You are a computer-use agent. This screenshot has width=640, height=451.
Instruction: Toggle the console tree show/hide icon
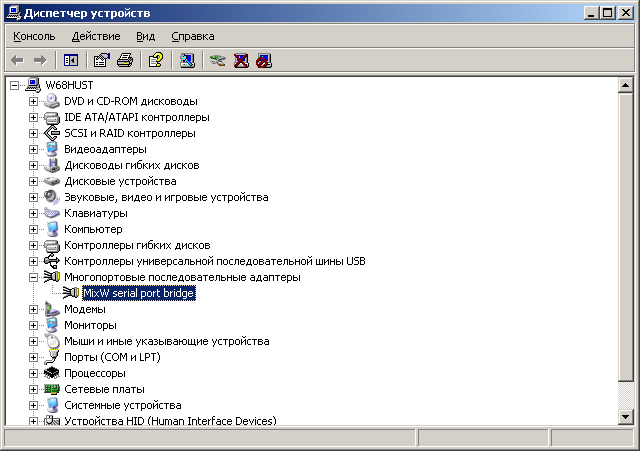pyautogui.click(x=71, y=60)
